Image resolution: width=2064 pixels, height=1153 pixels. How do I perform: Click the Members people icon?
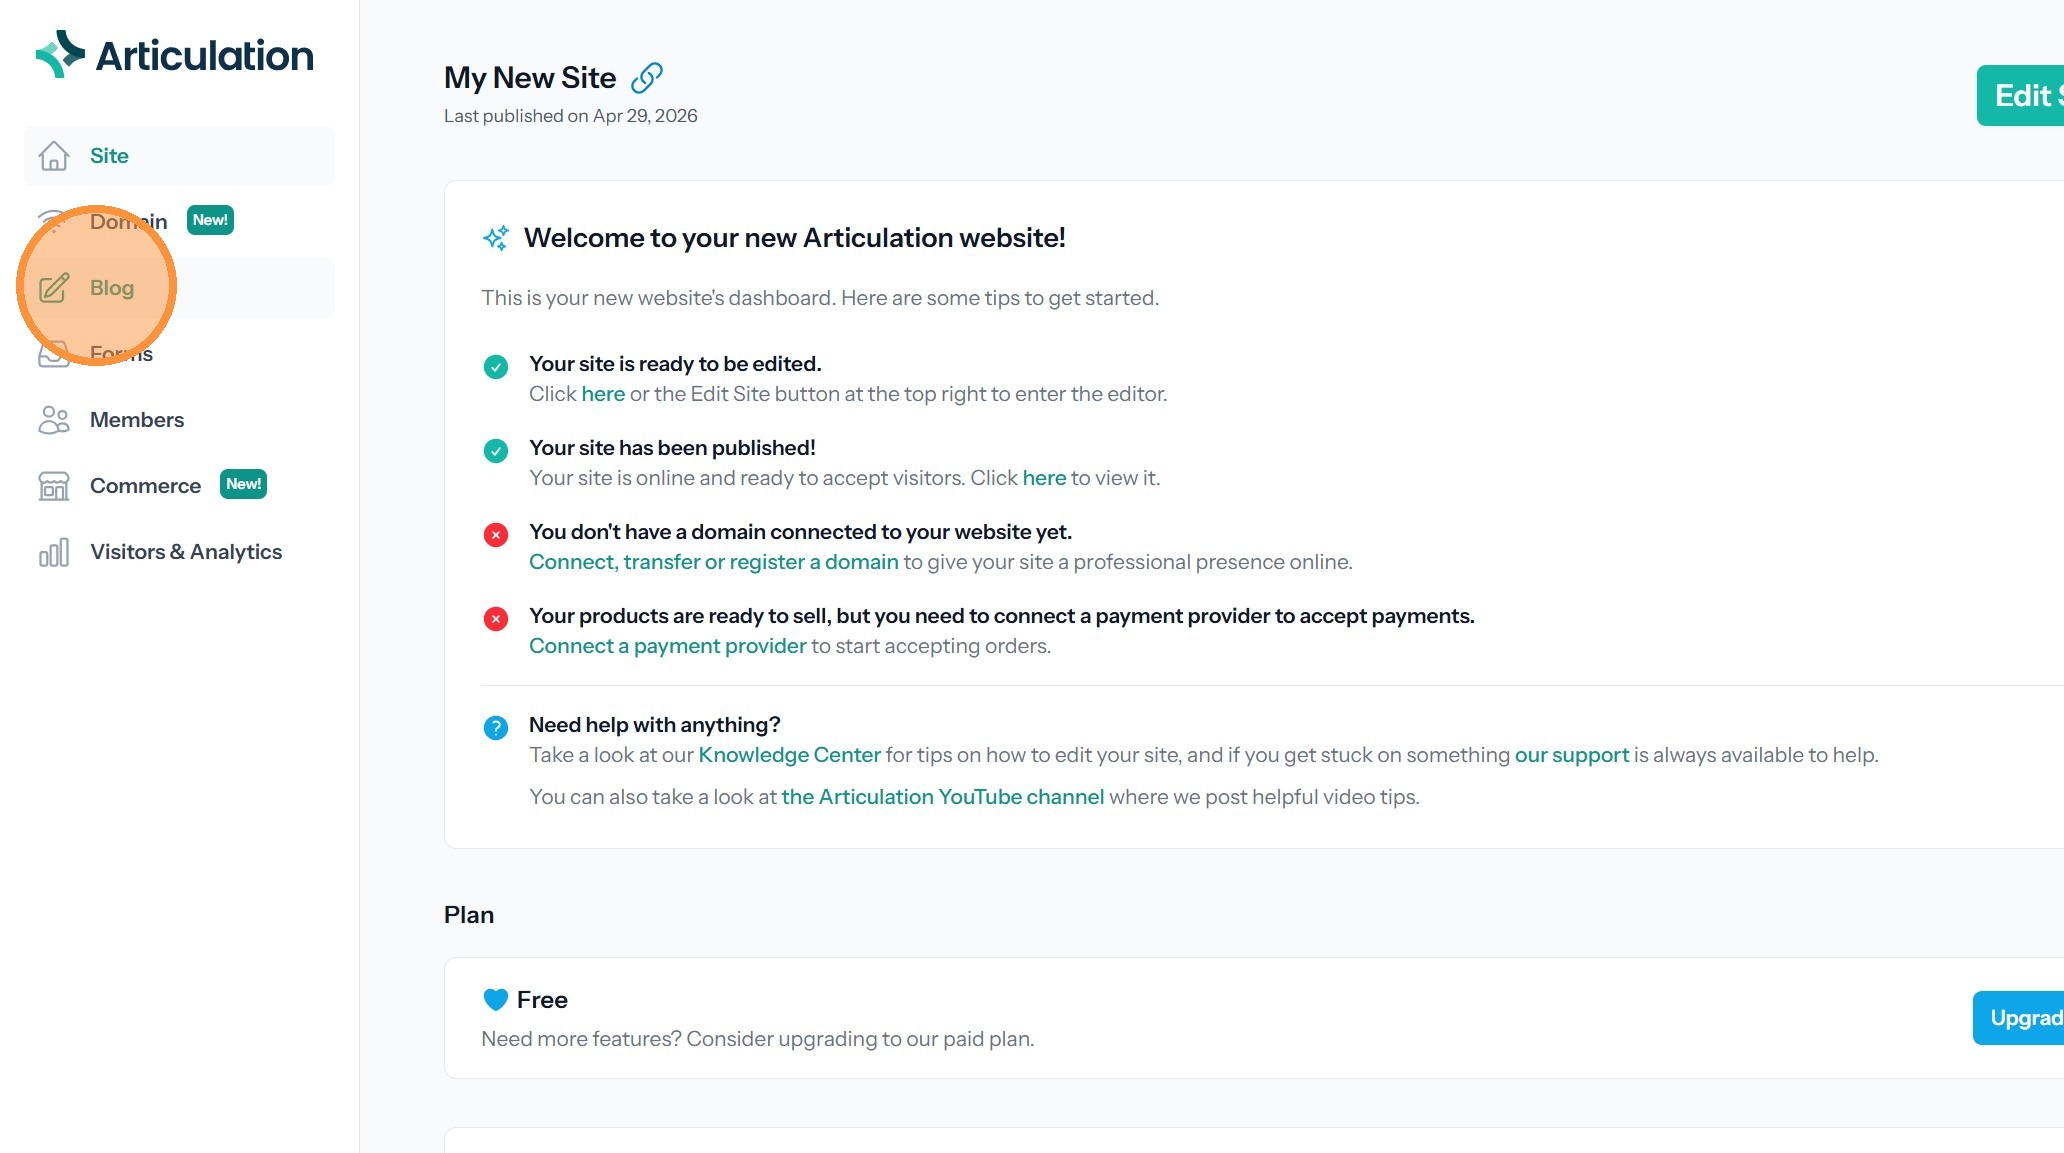click(x=54, y=420)
